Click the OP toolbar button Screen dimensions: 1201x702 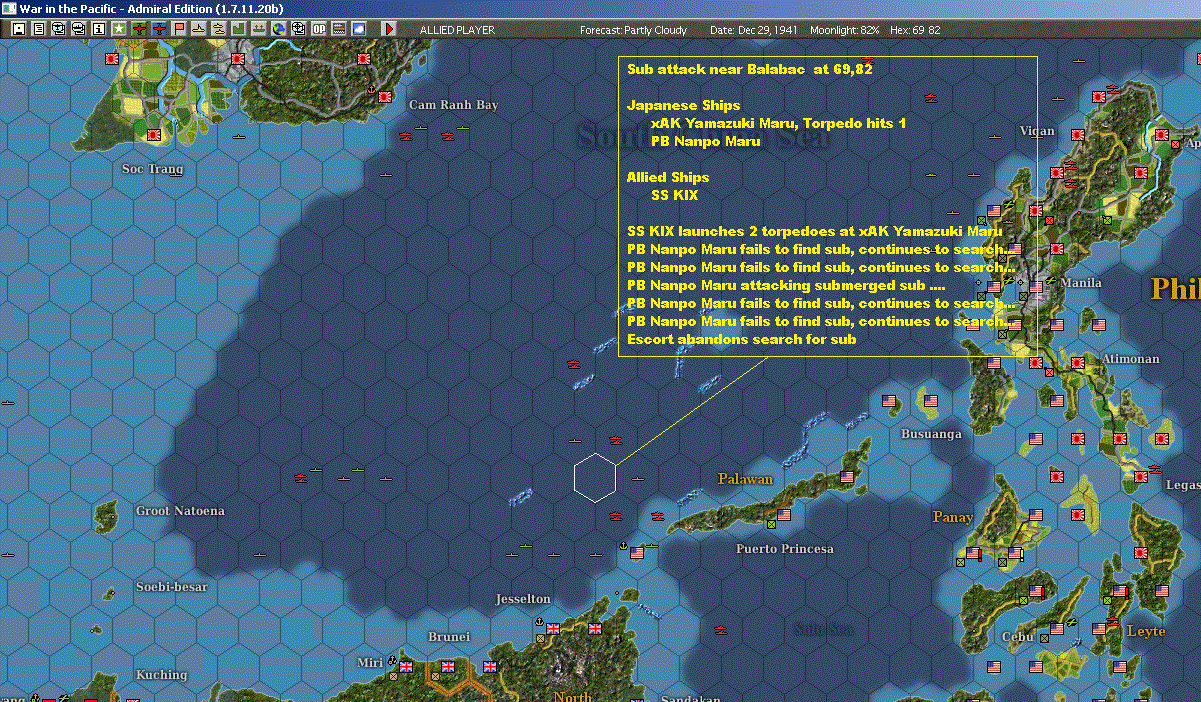319,29
